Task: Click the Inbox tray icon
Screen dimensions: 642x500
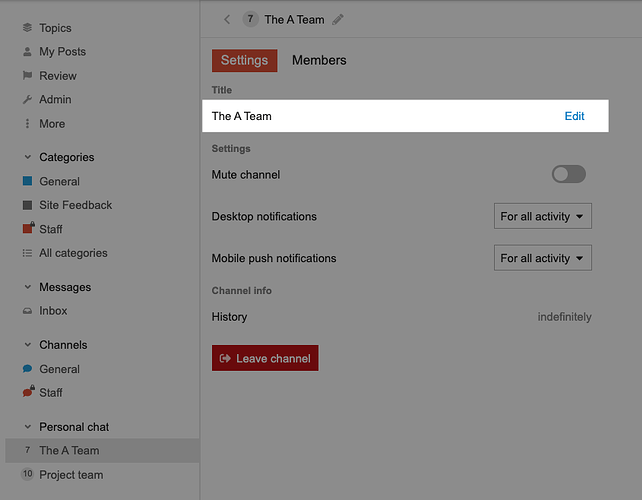Action: click(27, 311)
